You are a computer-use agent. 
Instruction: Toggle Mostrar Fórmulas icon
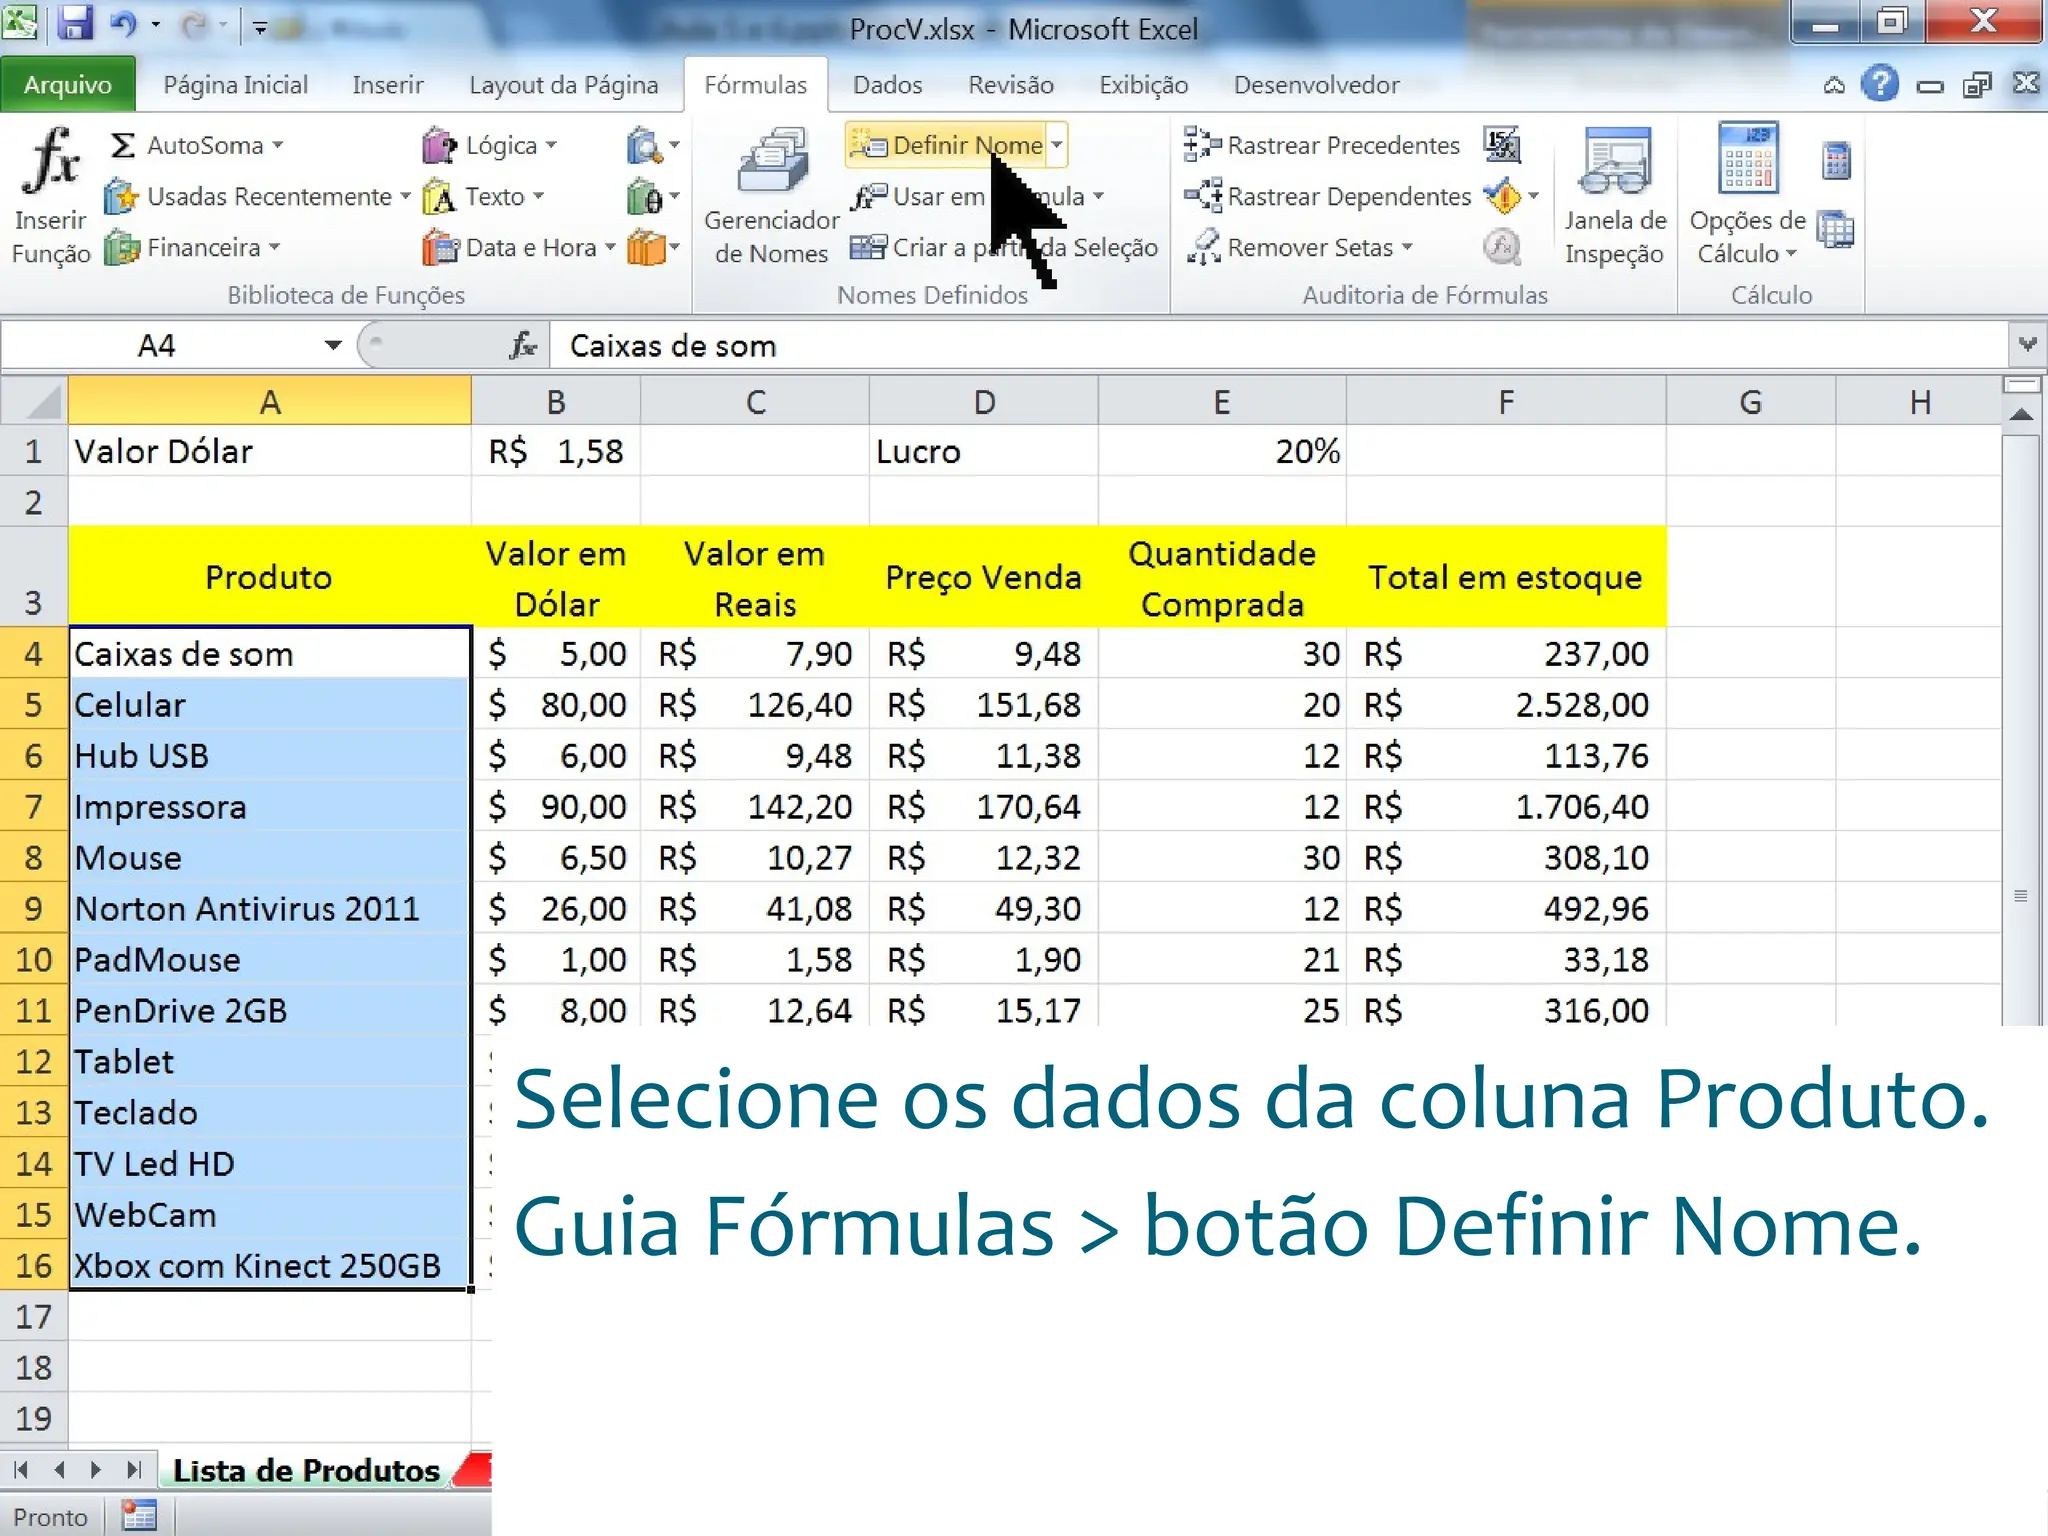(1502, 146)
